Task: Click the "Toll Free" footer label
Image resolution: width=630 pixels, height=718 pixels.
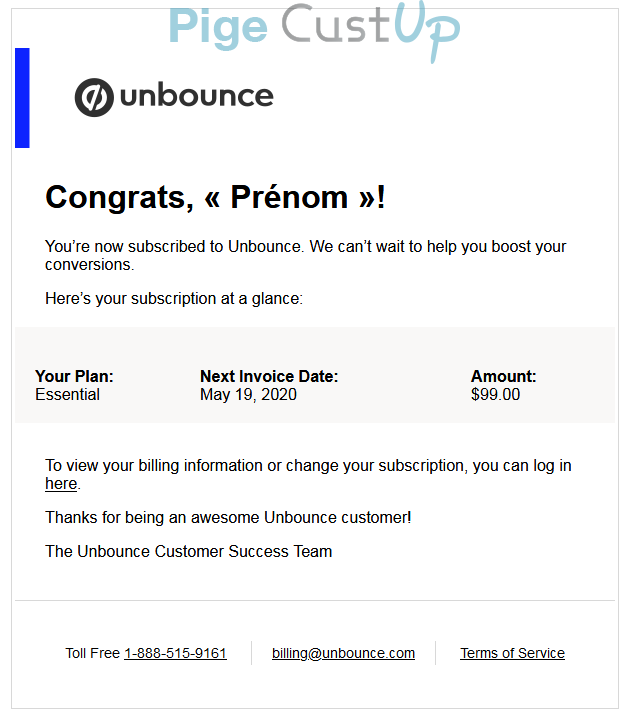Action: (x=92, y=653)
